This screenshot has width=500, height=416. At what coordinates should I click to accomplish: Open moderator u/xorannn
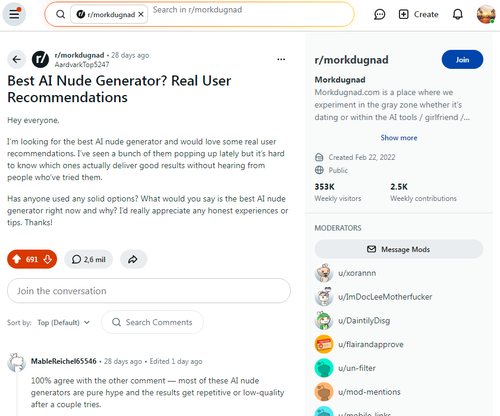point(357,273)
